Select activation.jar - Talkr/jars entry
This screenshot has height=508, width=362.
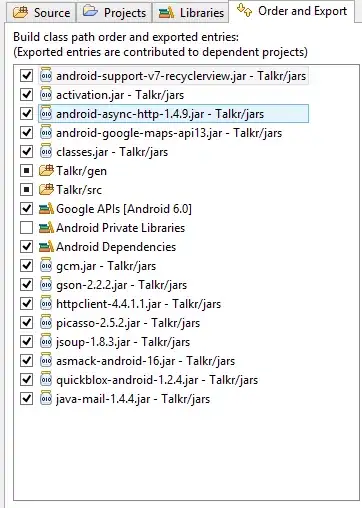click(120, 95)
